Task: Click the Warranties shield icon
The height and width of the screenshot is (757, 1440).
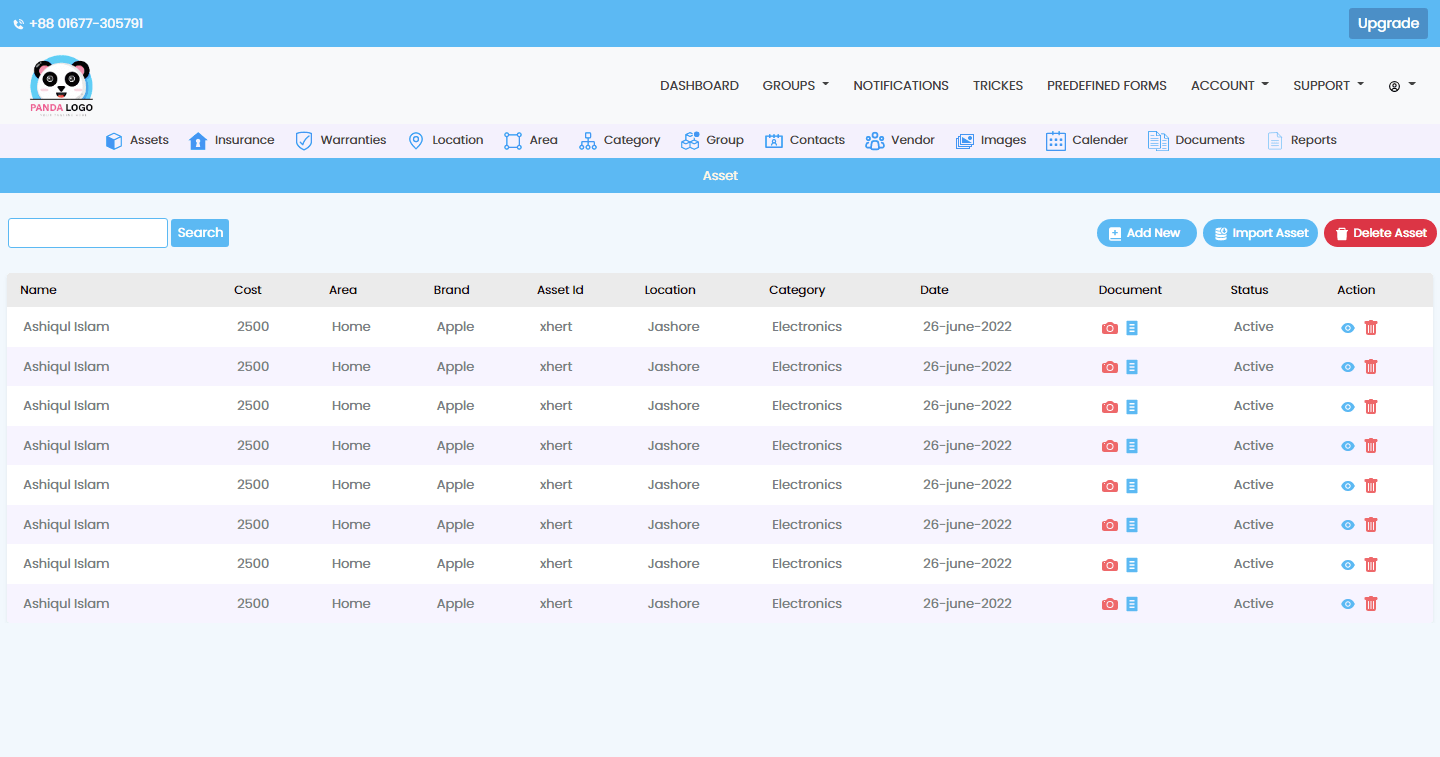Action: click(x=304, y=141)
